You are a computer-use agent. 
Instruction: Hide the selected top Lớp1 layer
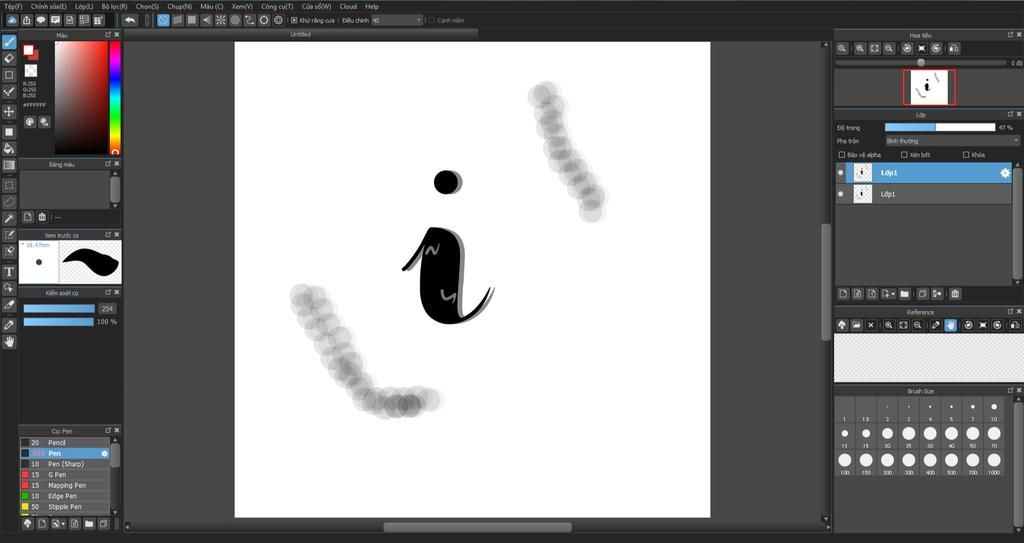coord(840,173)
